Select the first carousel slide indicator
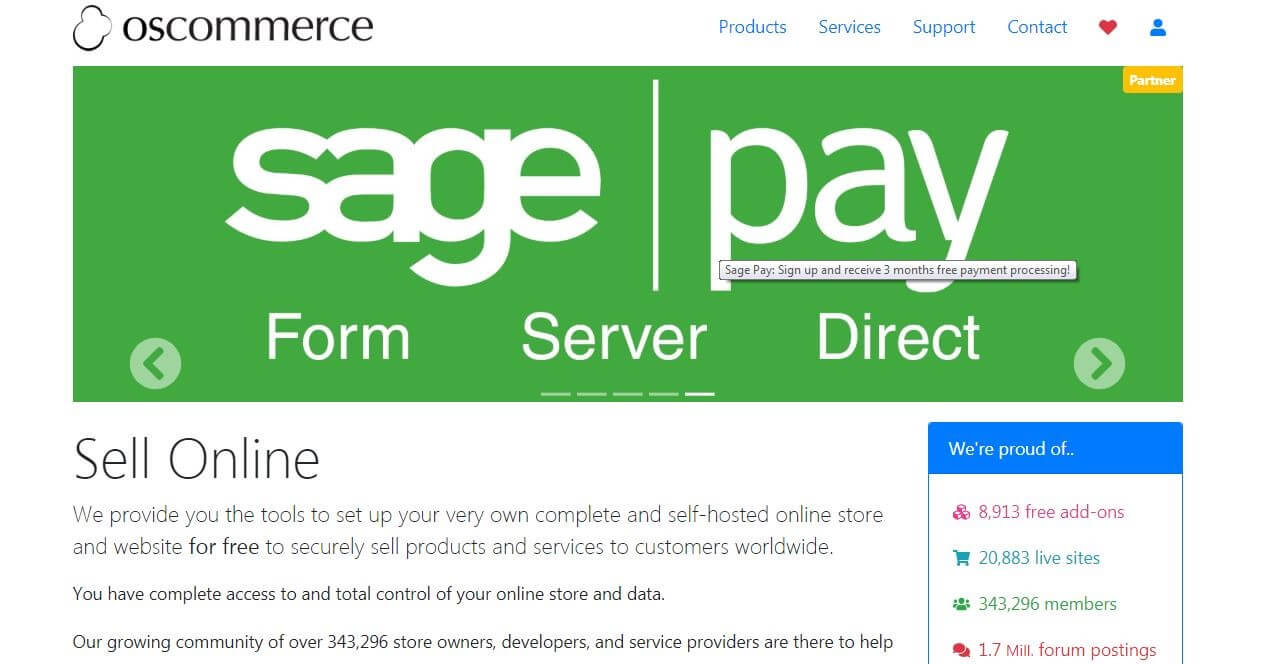Viewport: 1280px width, 664px height. [556, 394]
